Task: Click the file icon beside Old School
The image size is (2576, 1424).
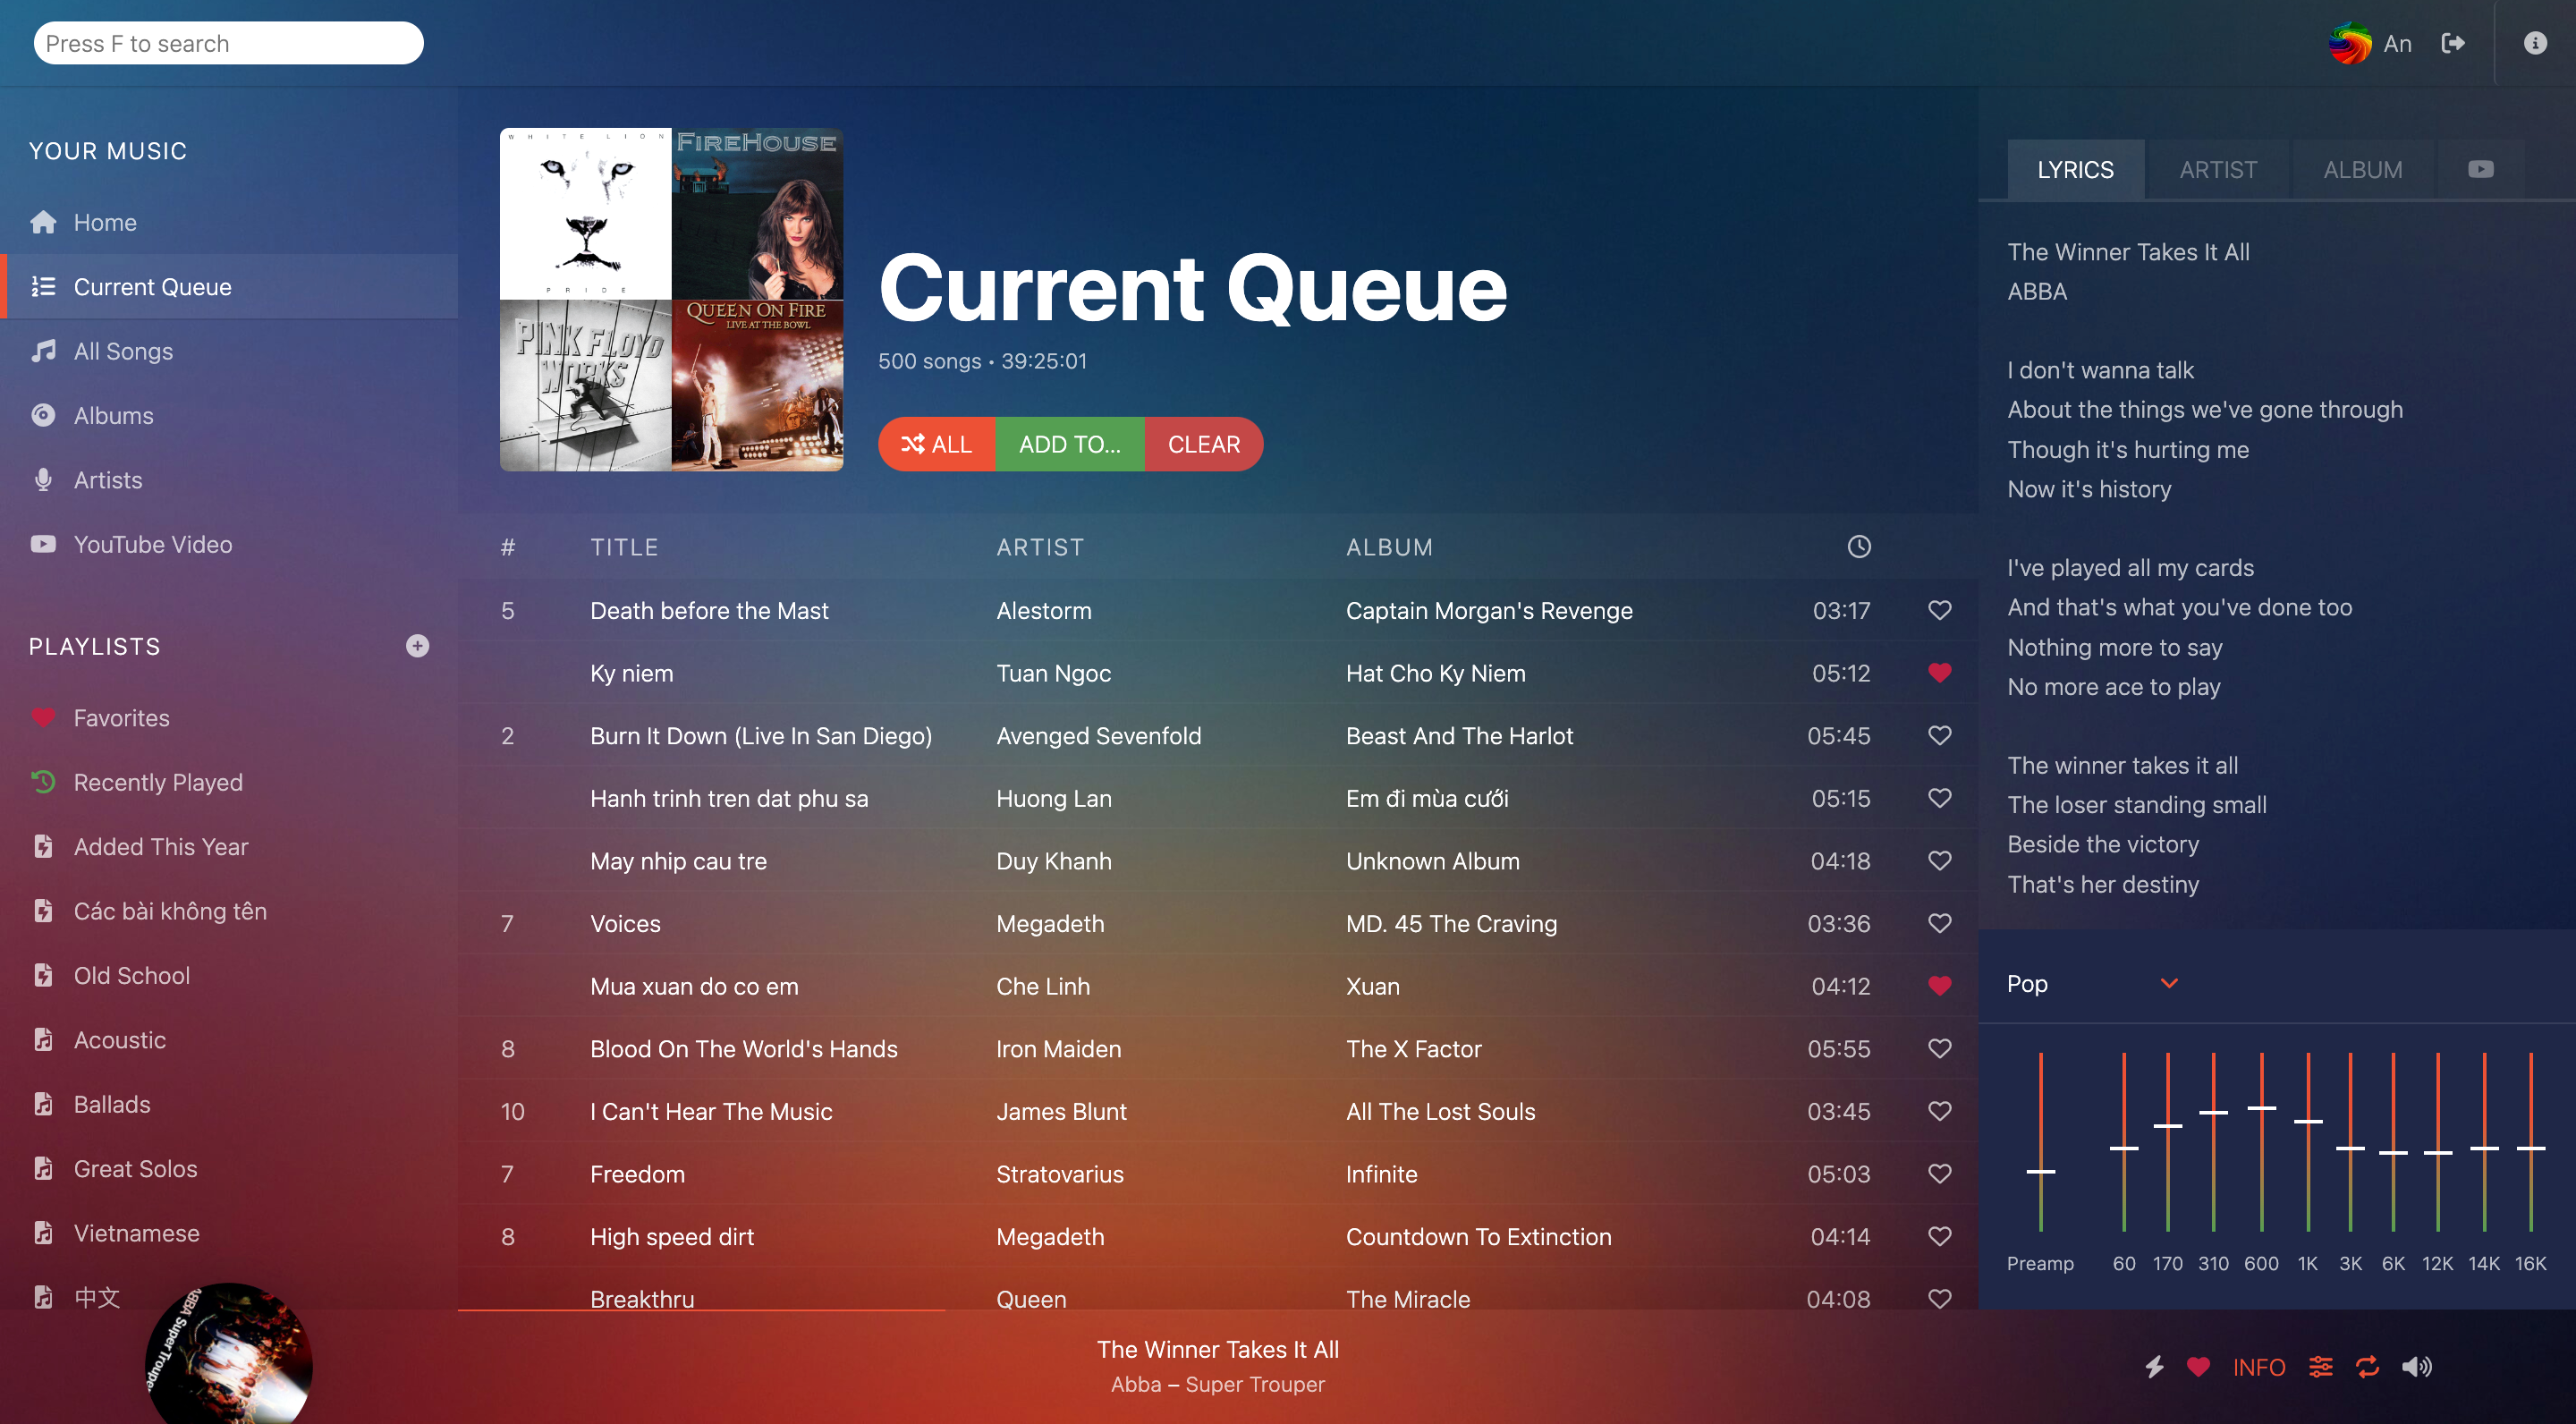Action: click(x=43, y=975)
